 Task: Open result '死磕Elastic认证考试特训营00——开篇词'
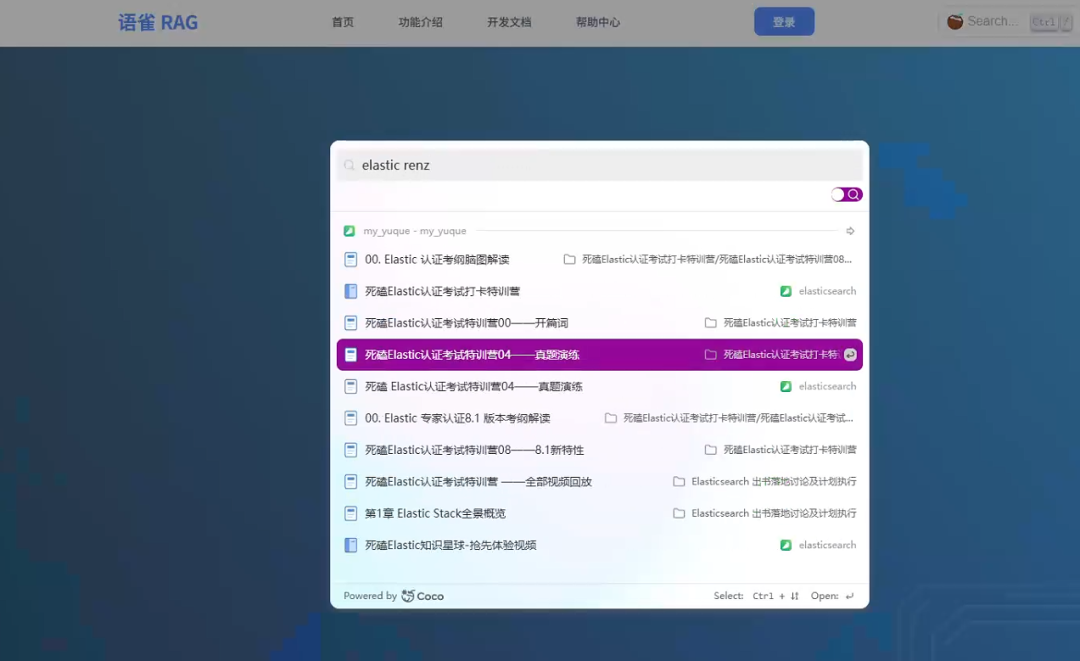click(x=599, y=323)
